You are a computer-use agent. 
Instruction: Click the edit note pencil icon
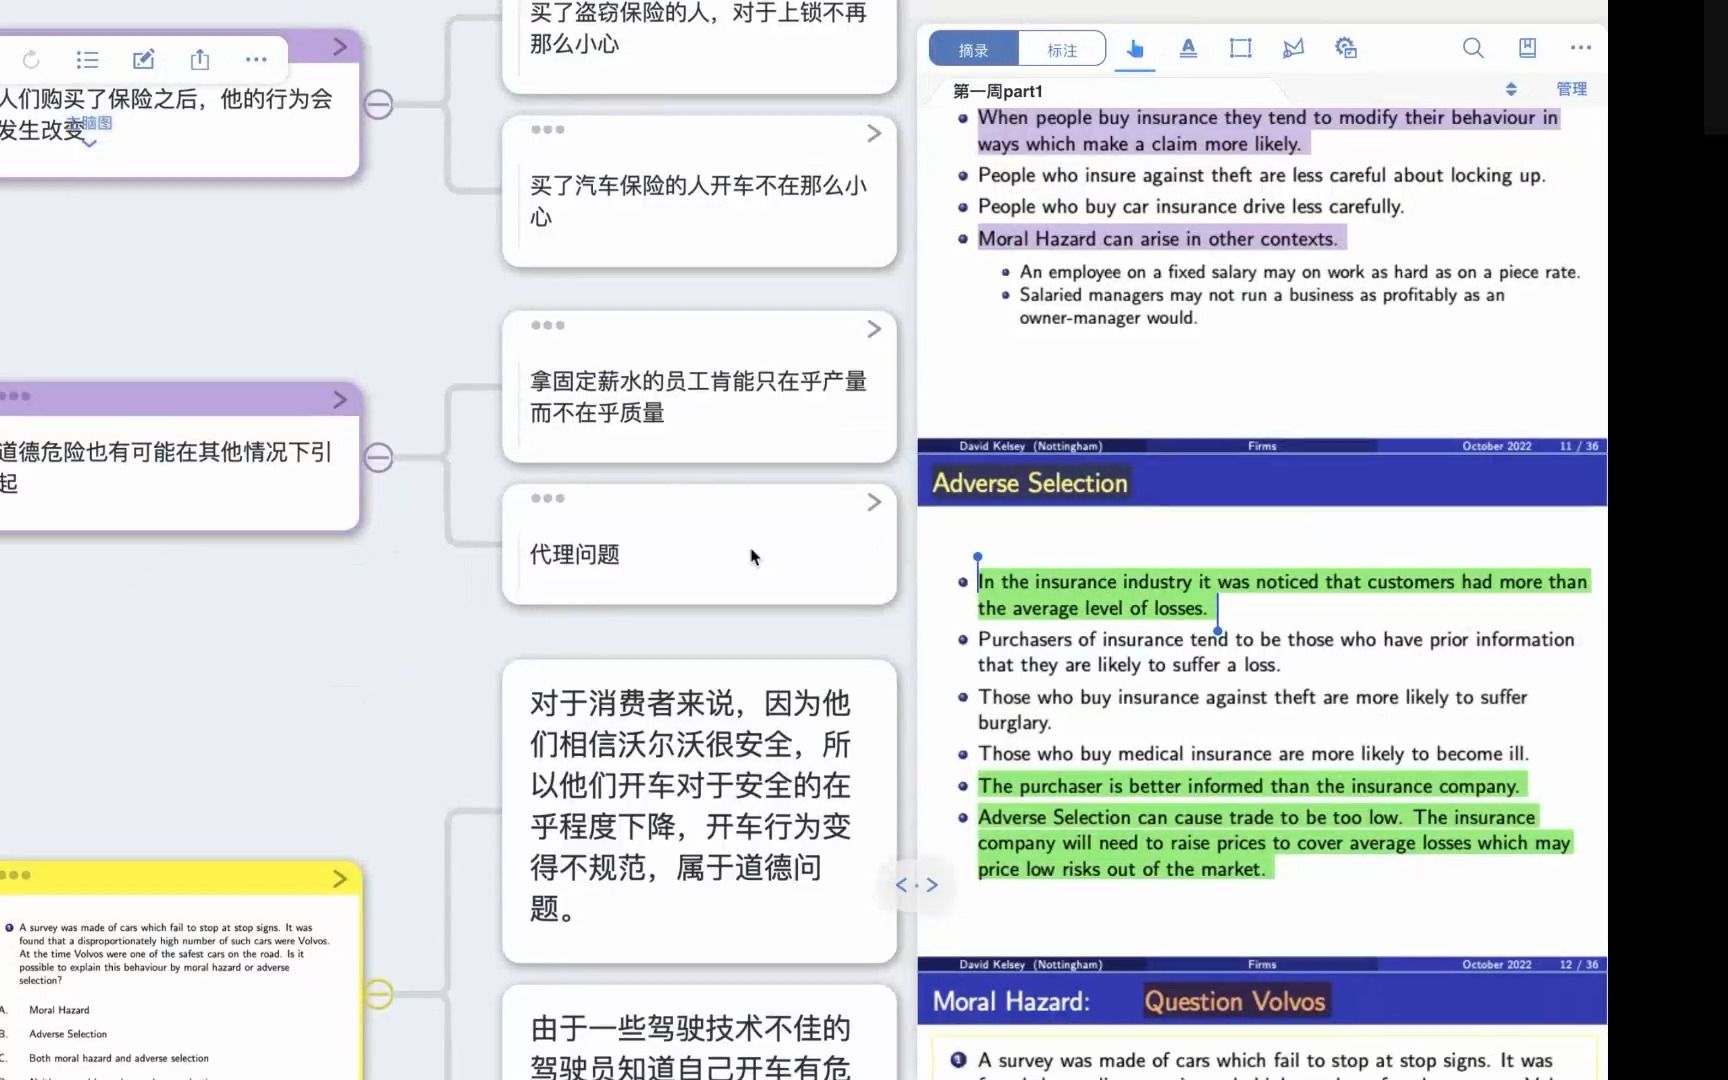144,60
